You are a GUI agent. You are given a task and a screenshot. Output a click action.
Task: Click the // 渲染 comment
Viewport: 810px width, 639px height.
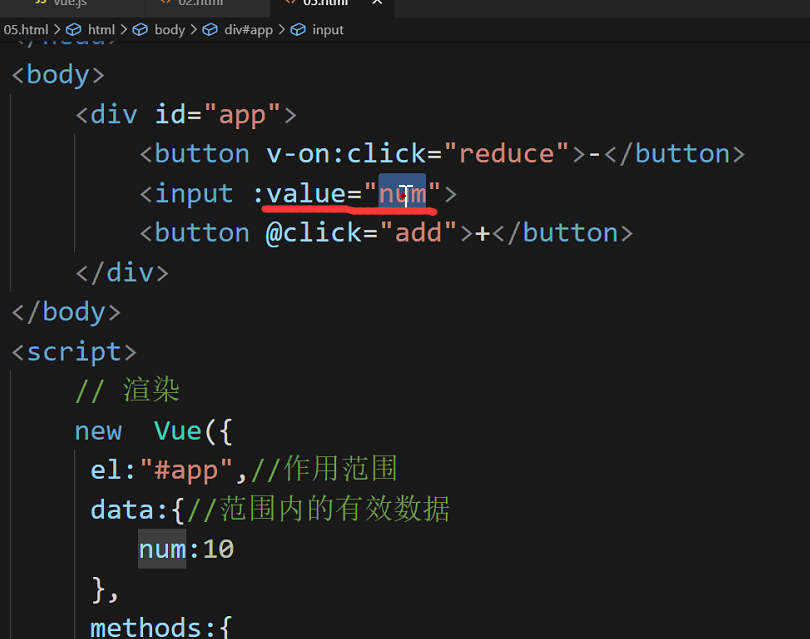click(x=127, y=390)
